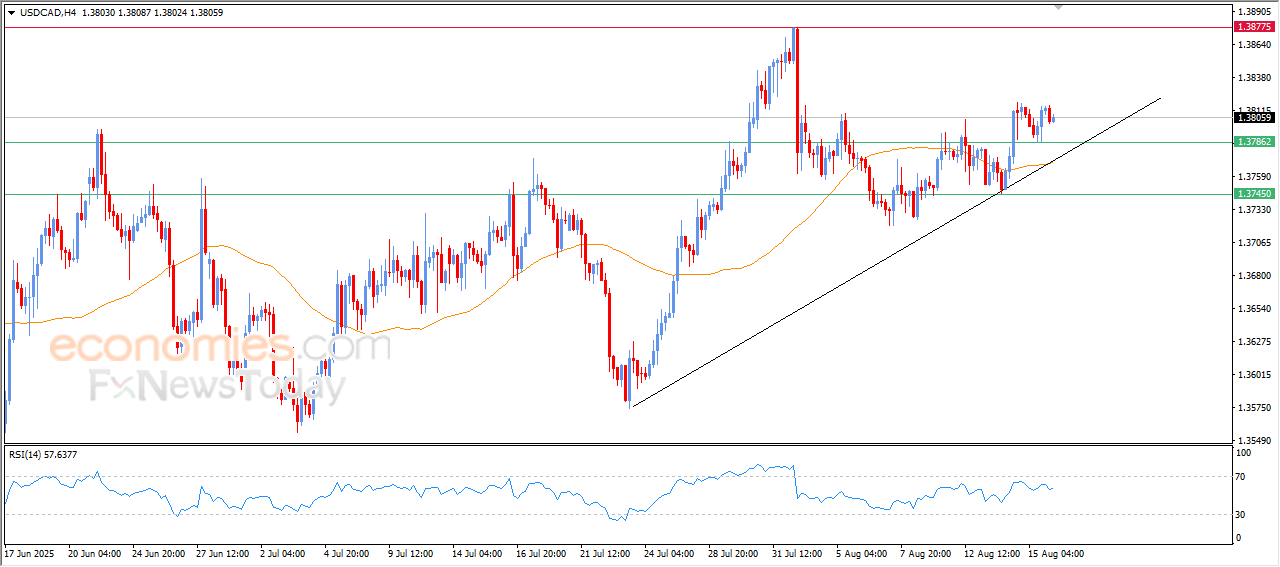
Task: Click the 1.36275 price axis value
Action: 1254,342
